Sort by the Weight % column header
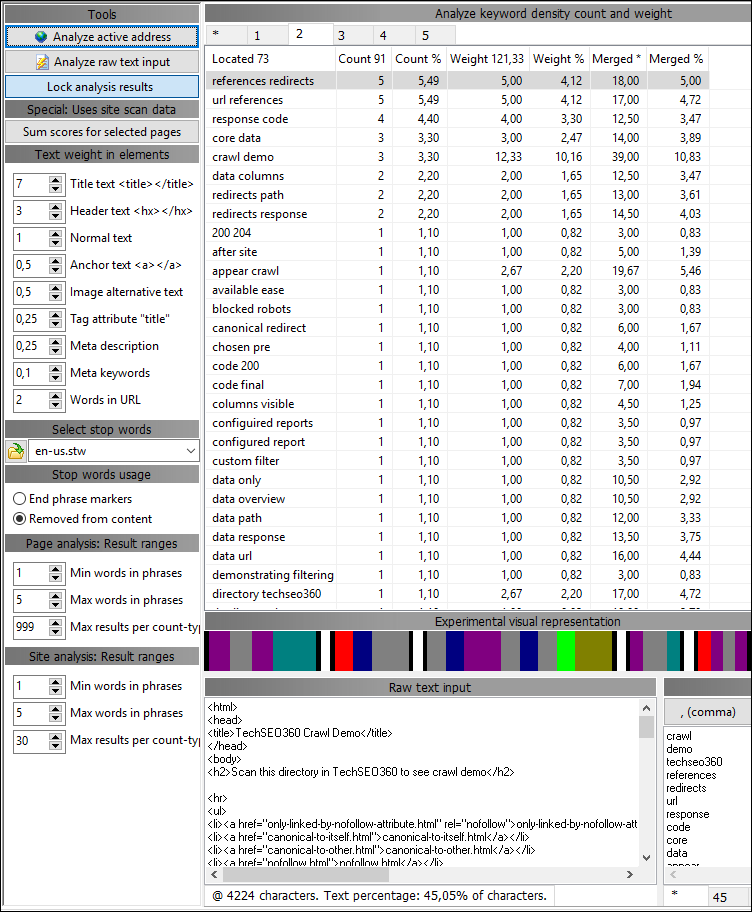752x912 pixels. (x=559, y=59)
